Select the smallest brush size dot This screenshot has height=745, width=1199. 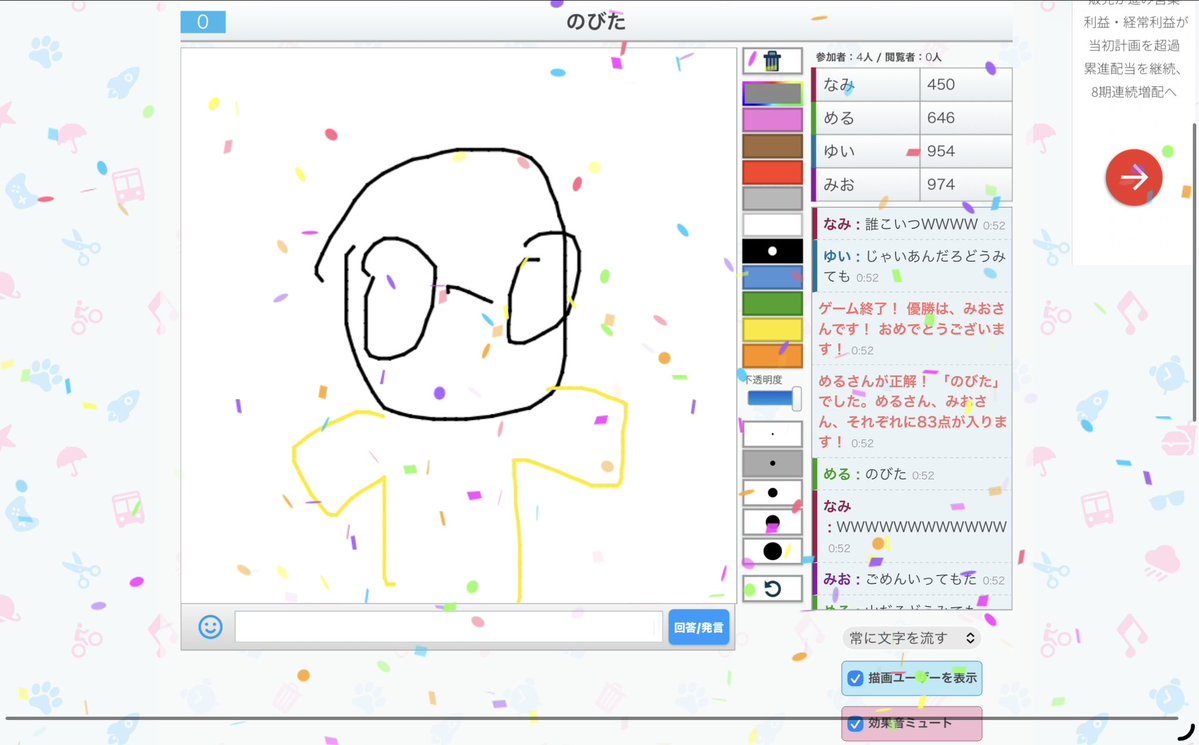[772, 434]
